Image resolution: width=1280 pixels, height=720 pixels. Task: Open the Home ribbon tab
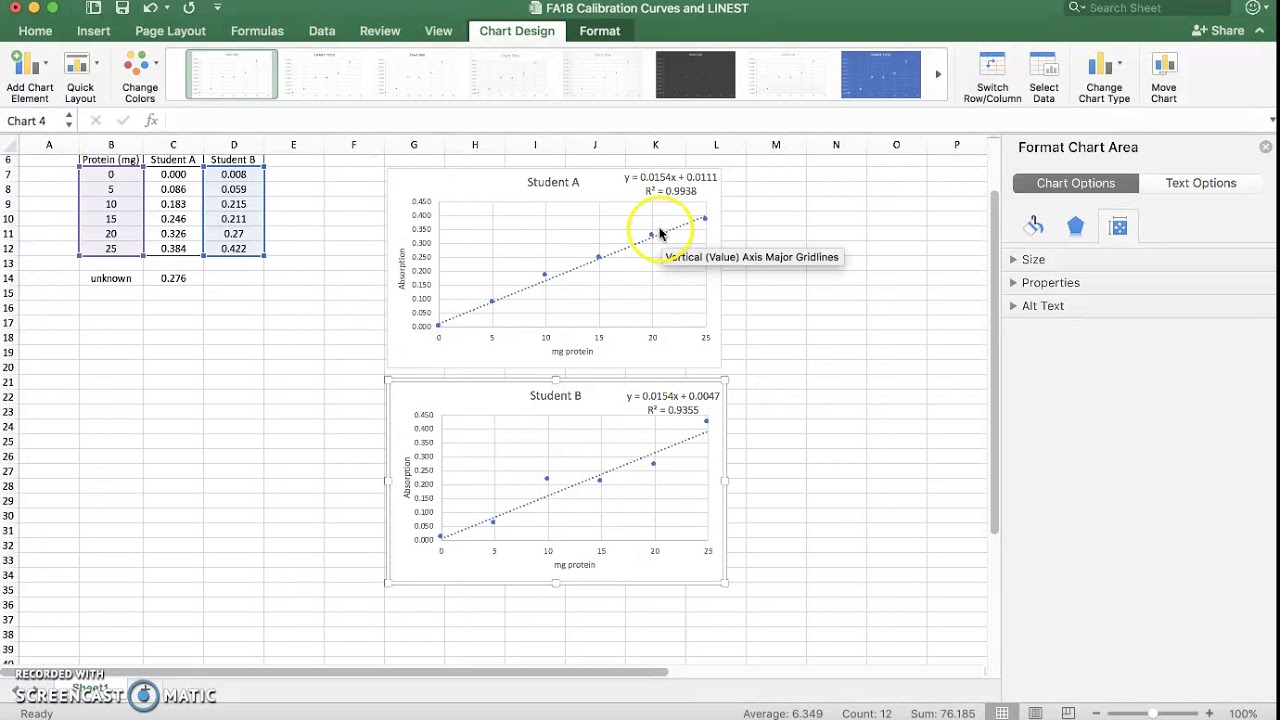click(35, 31)
